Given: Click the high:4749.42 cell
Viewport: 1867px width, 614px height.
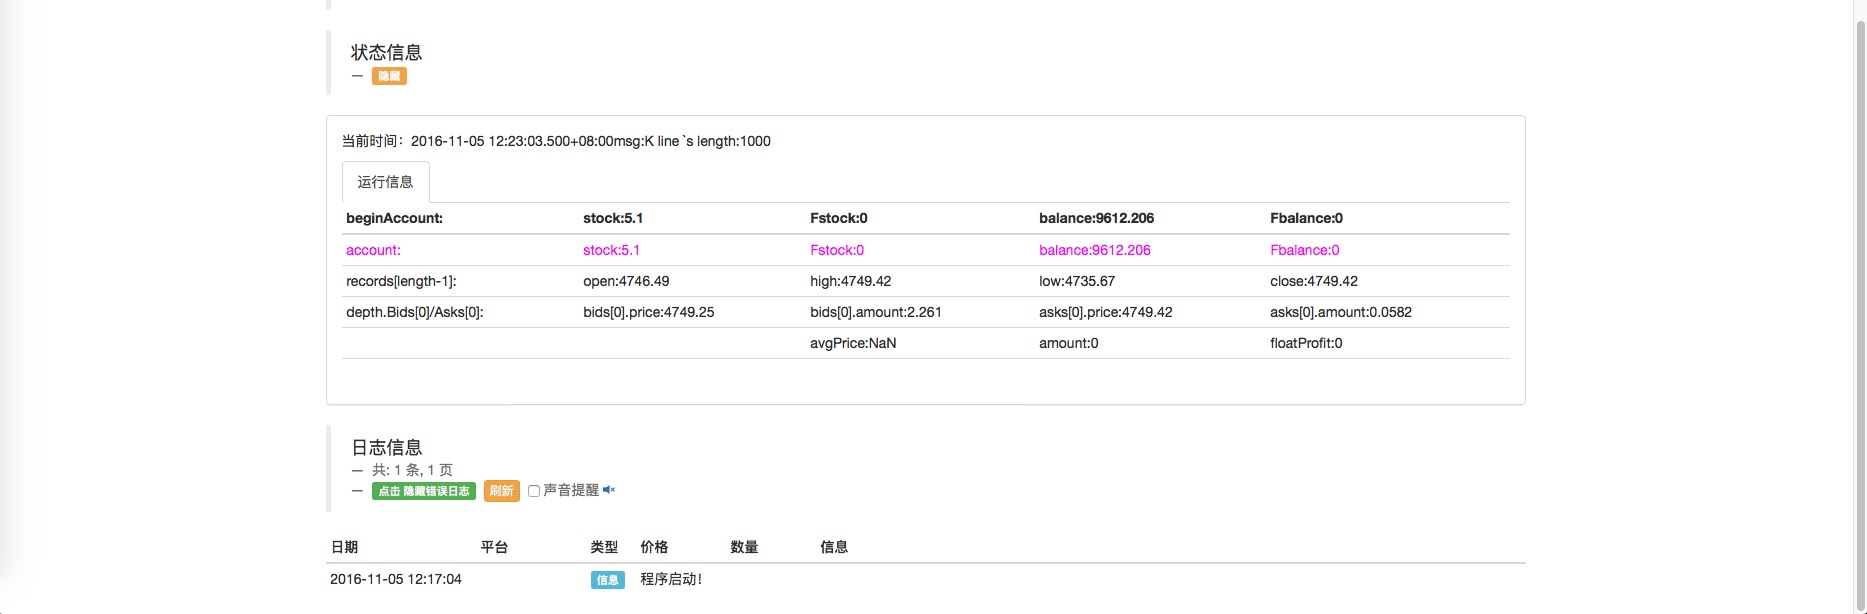Looking at the screenshot, I should (x=850, y=281).
